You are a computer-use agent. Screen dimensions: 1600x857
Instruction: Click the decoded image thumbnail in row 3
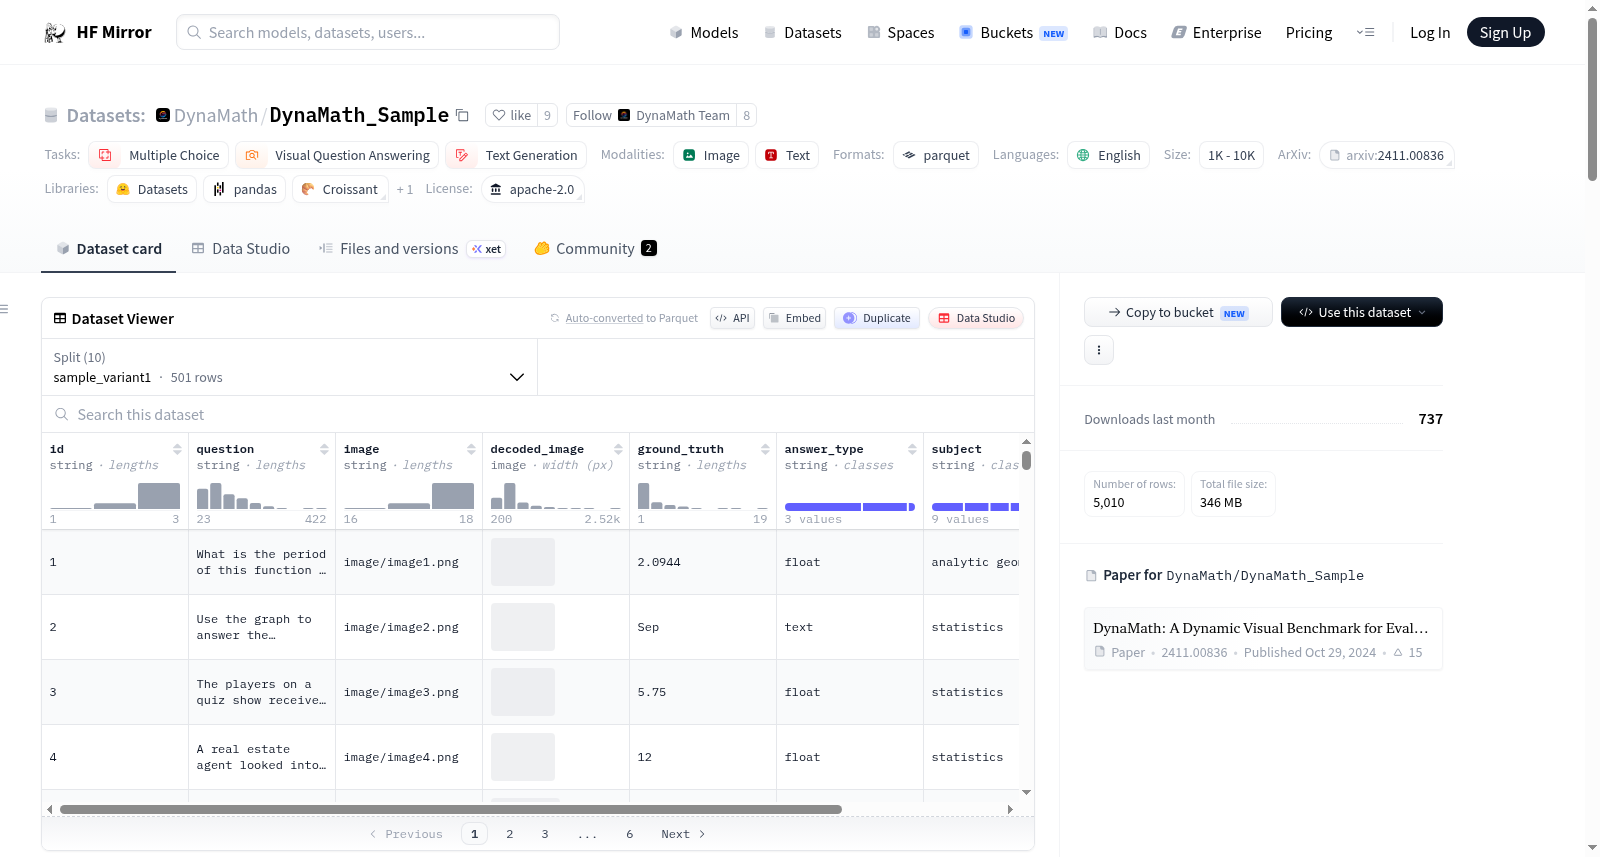point(523,692)
